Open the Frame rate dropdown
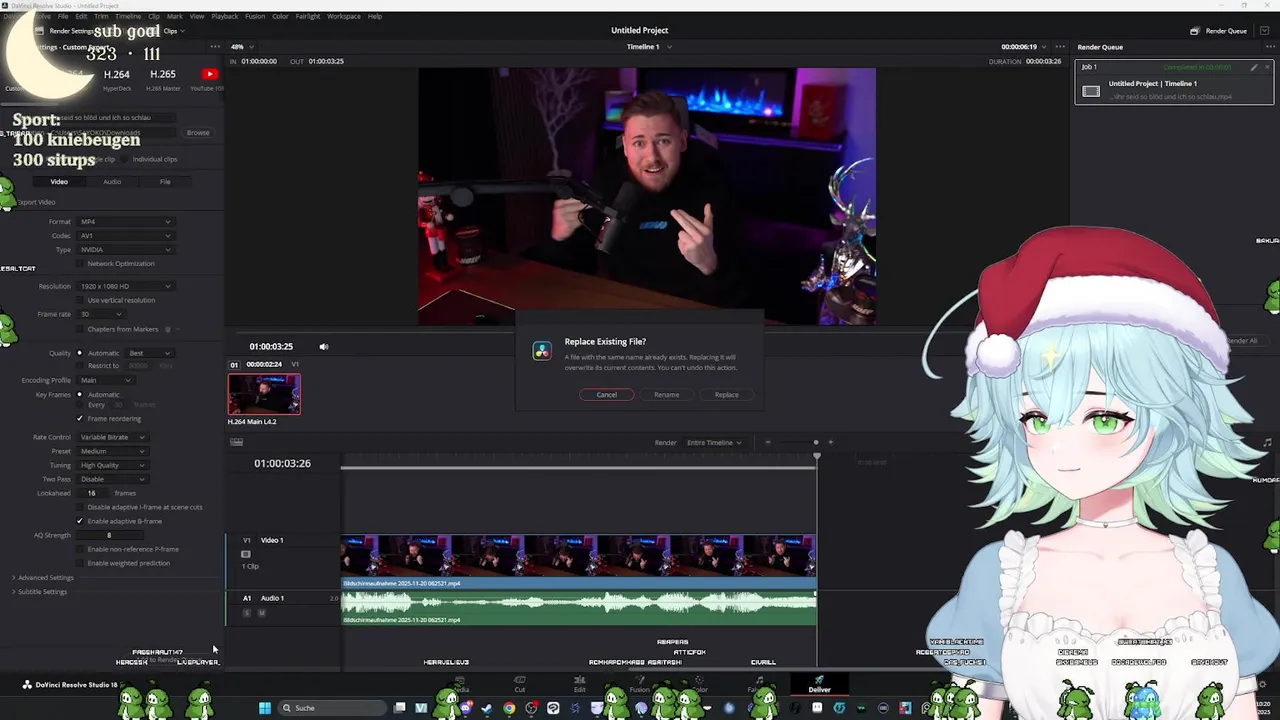 click(x=101, y=315)
